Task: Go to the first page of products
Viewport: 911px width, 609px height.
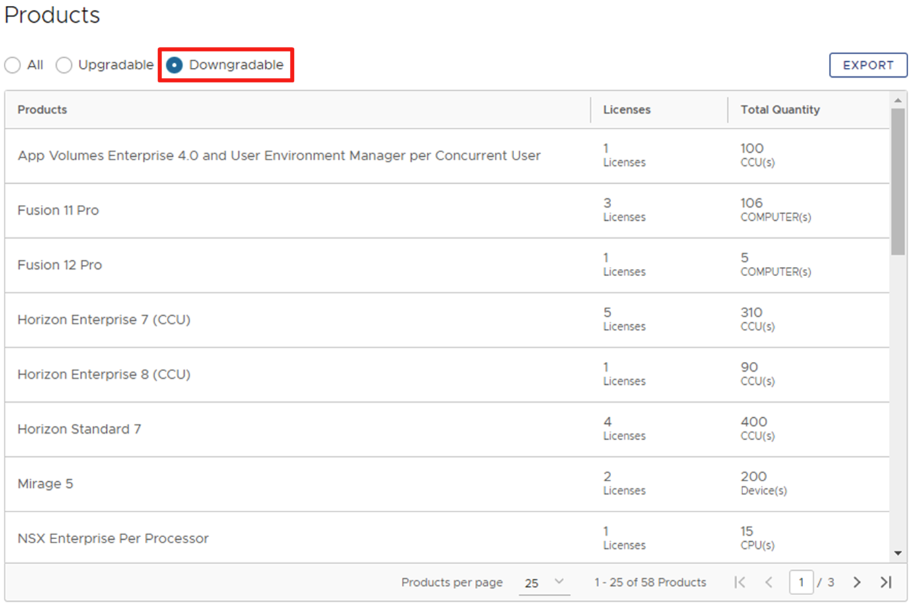Action: [x=740, y=582]
